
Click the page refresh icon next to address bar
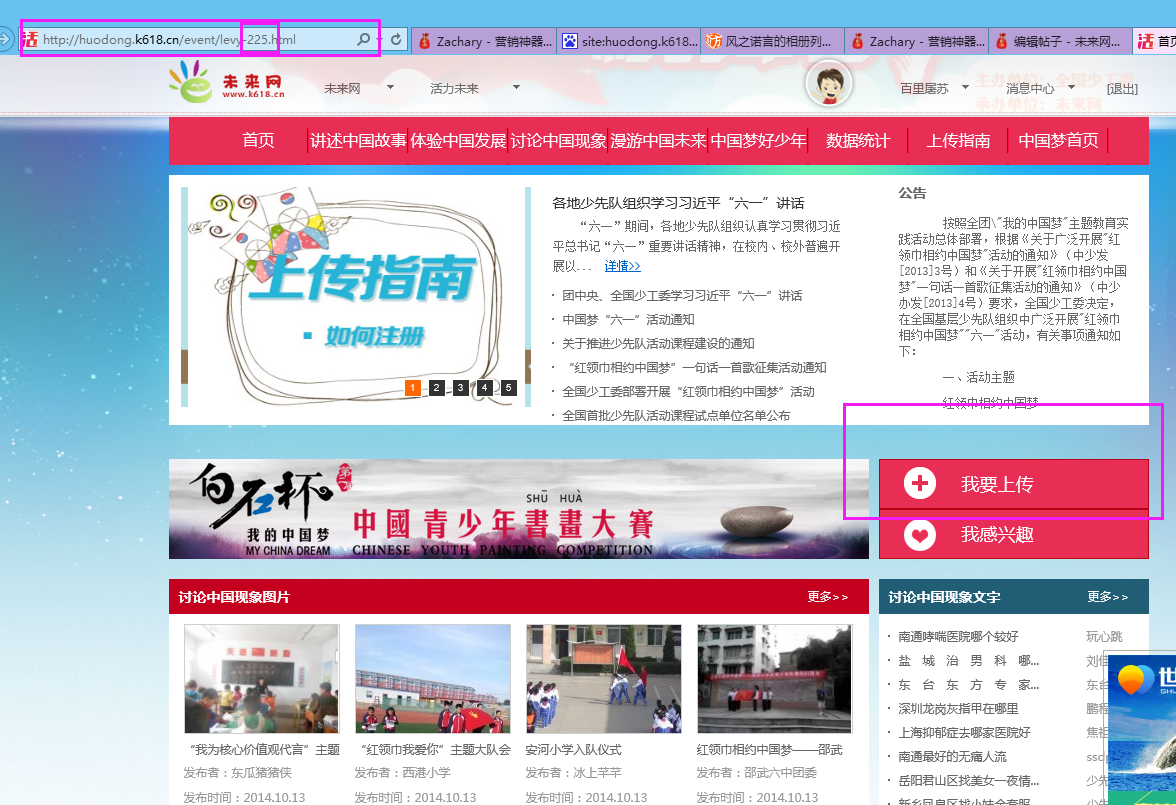coord(396,38)
